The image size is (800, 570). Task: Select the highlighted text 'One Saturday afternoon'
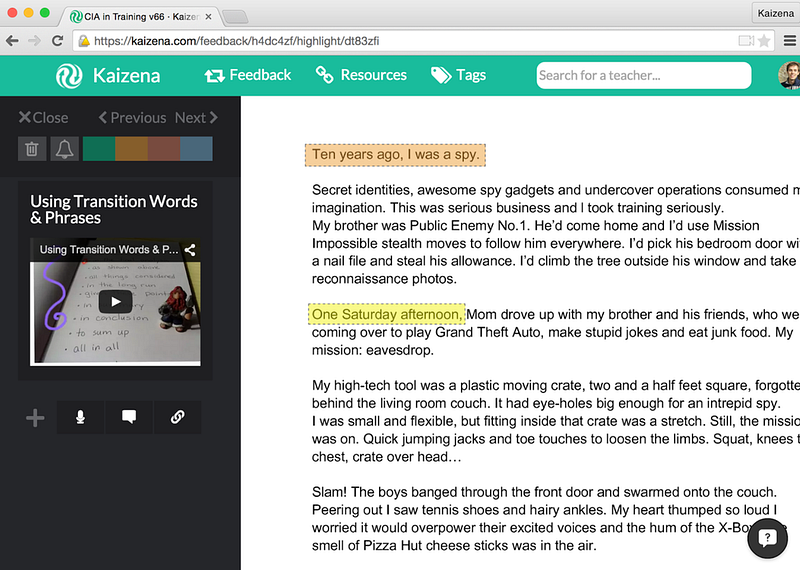click(386, 315)
